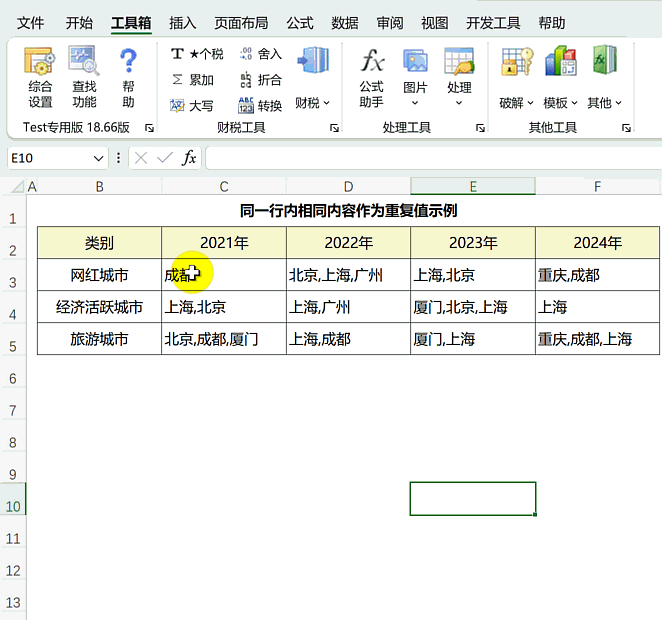Select the 大写 conversion tool
Screen dimensions: 662x620
click(x=192, y=105)
